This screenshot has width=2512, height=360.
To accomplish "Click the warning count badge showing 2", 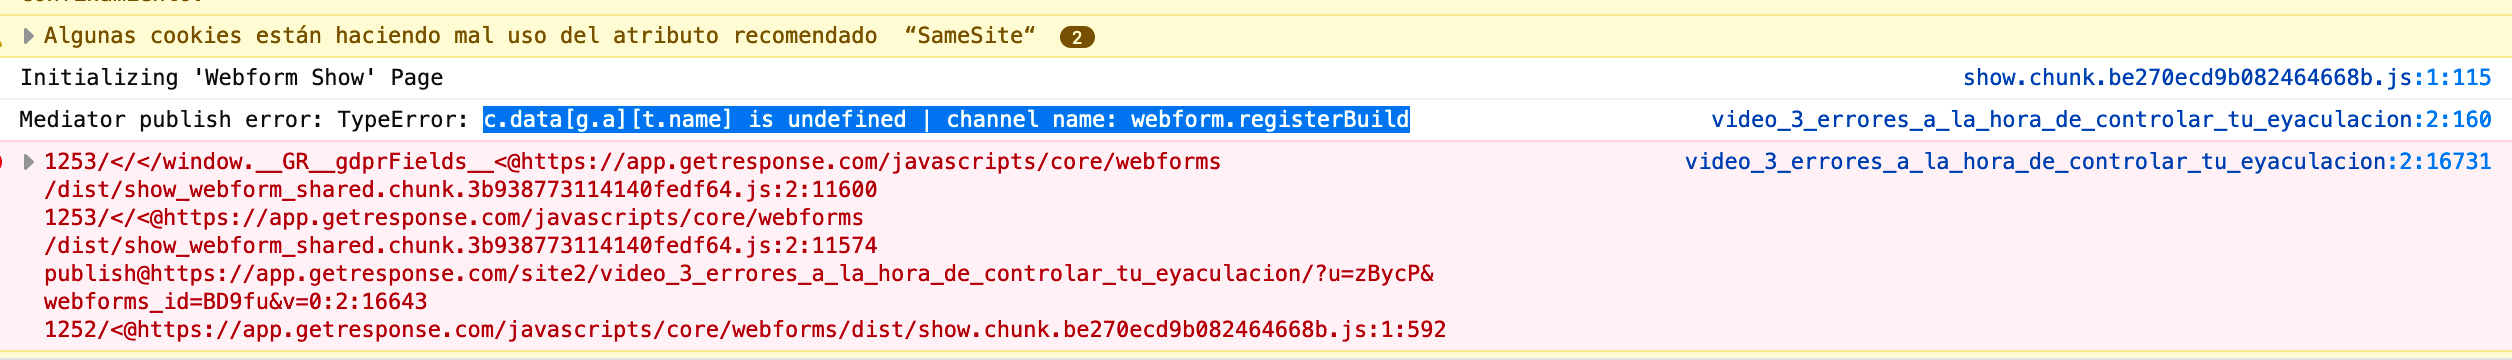I will click(1077, 37).
